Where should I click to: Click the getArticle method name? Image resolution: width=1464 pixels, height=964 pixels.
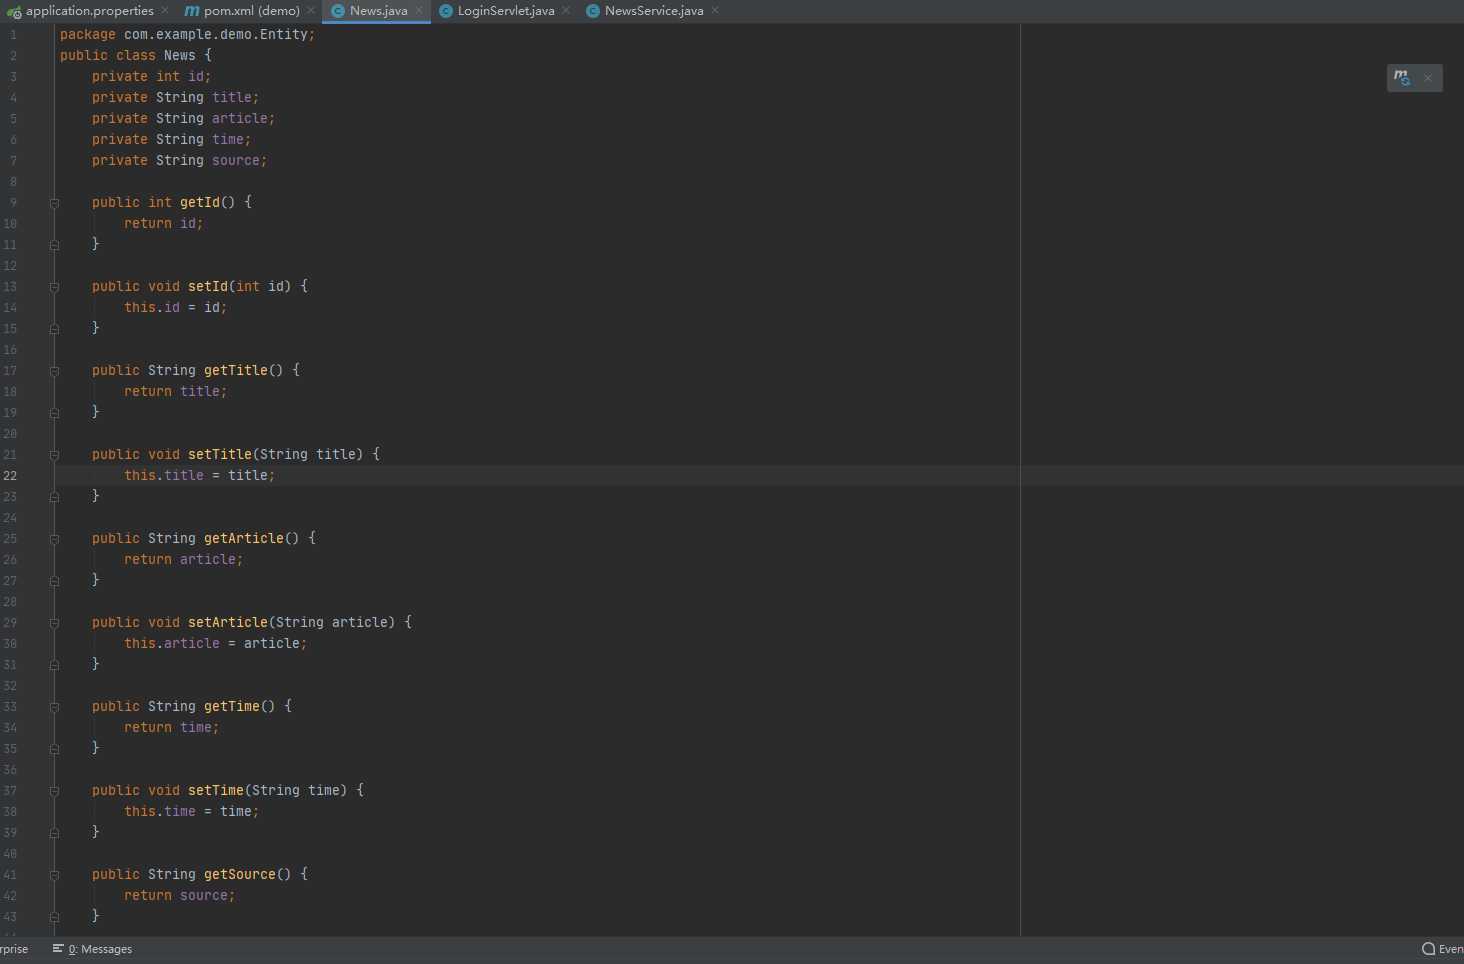click(x=244, y=538)
